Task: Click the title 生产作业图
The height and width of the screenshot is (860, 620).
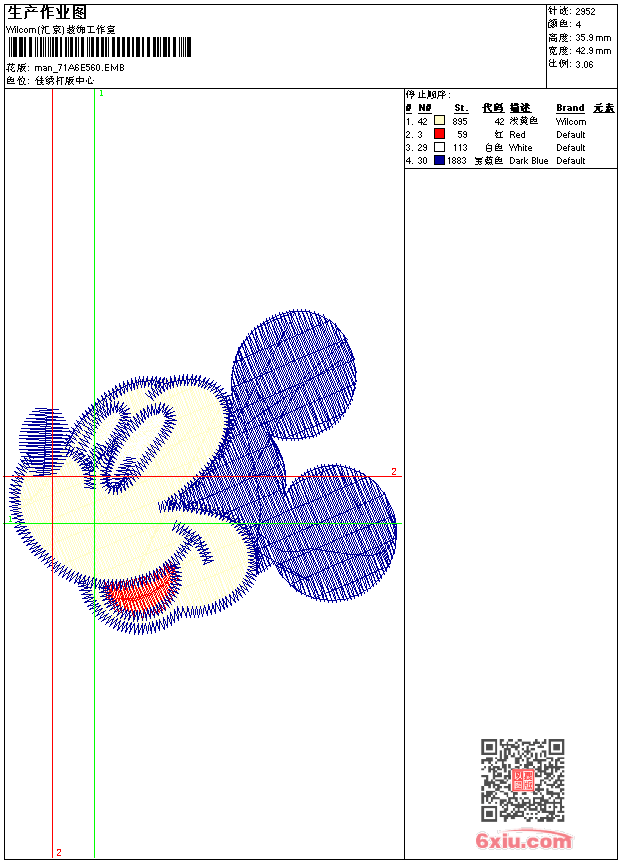Action: click(47, 13)
